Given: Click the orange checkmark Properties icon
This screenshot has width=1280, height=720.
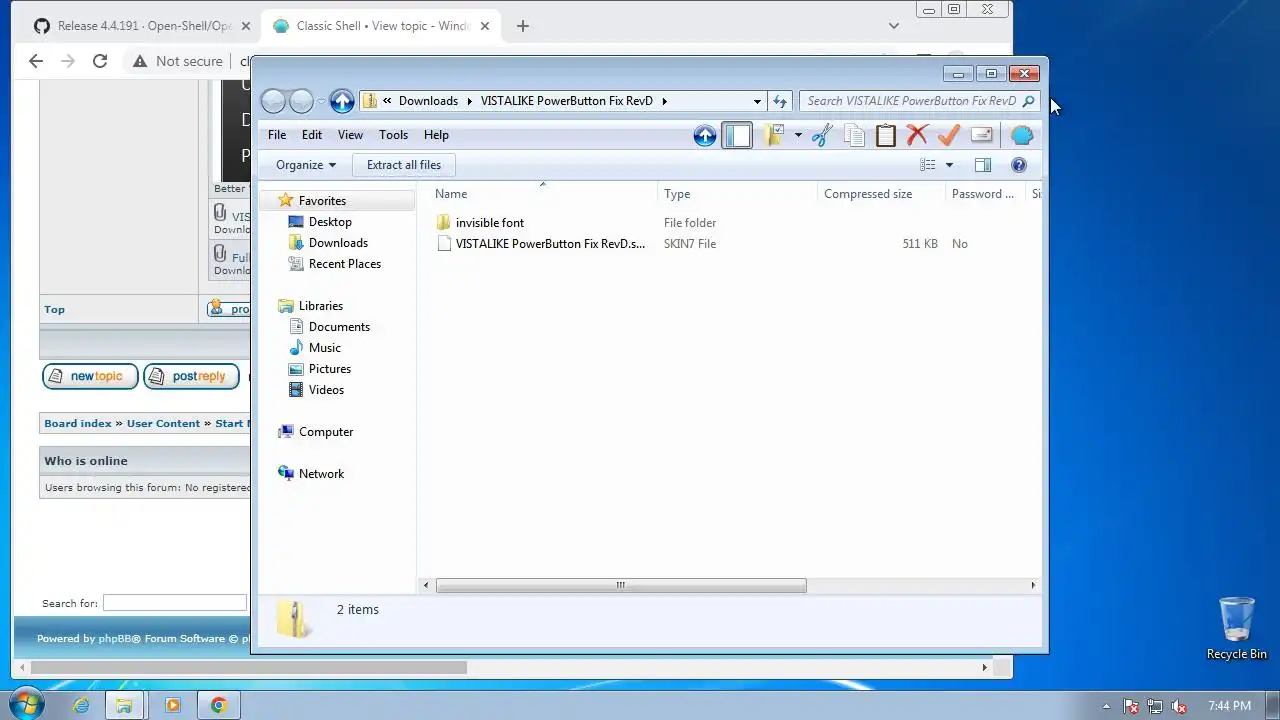Looking at the screenshot, I should point(949,135).
